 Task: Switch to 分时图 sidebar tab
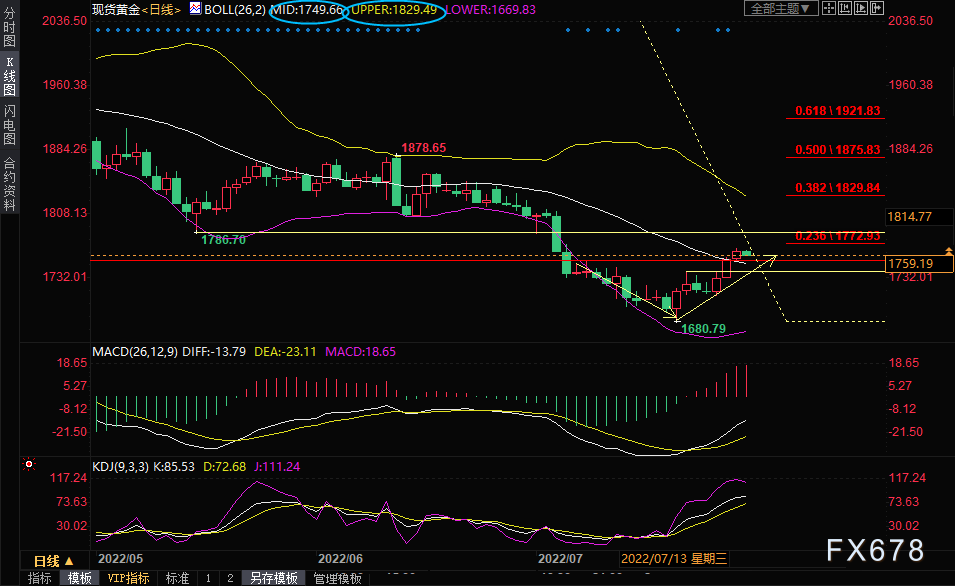coord(10,27)
